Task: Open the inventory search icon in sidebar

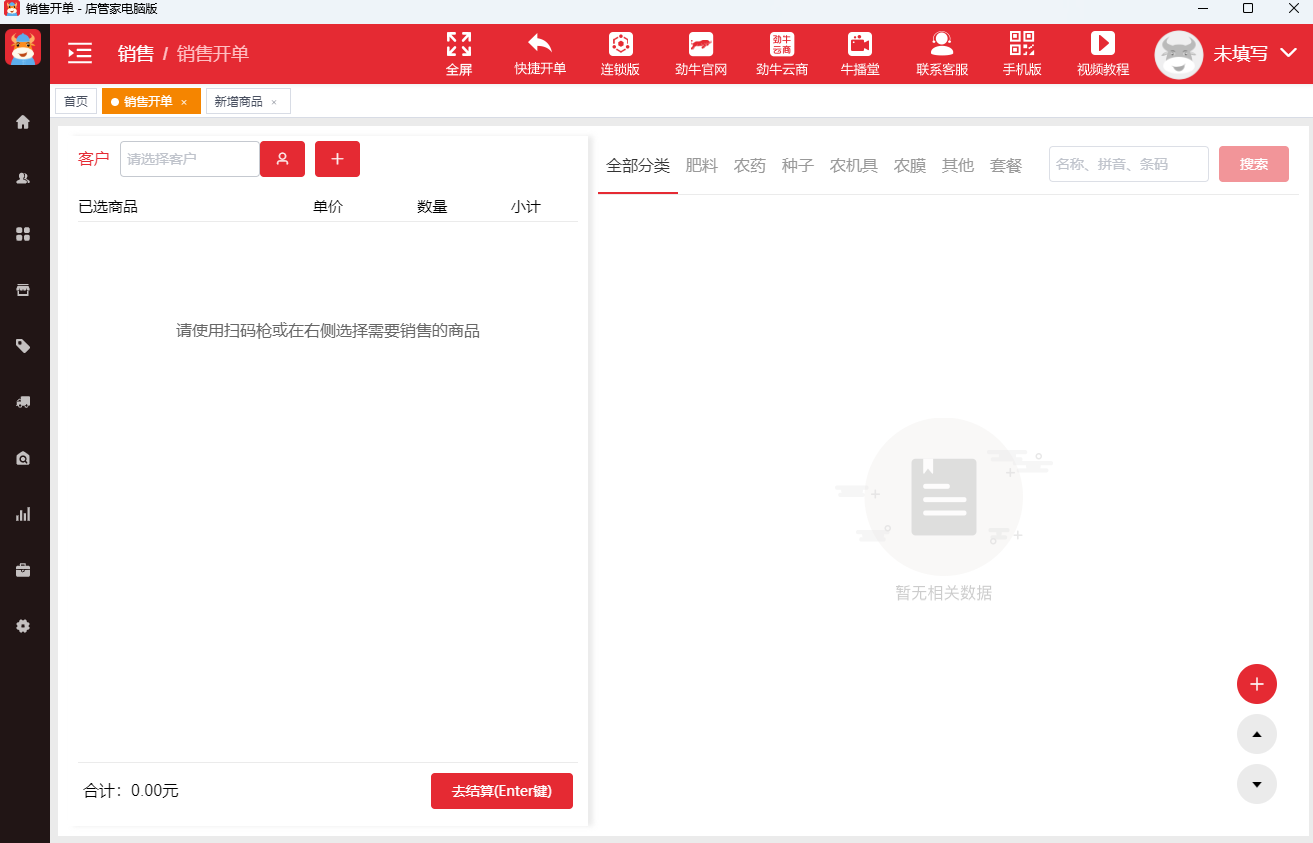Action: pos(23,458)
